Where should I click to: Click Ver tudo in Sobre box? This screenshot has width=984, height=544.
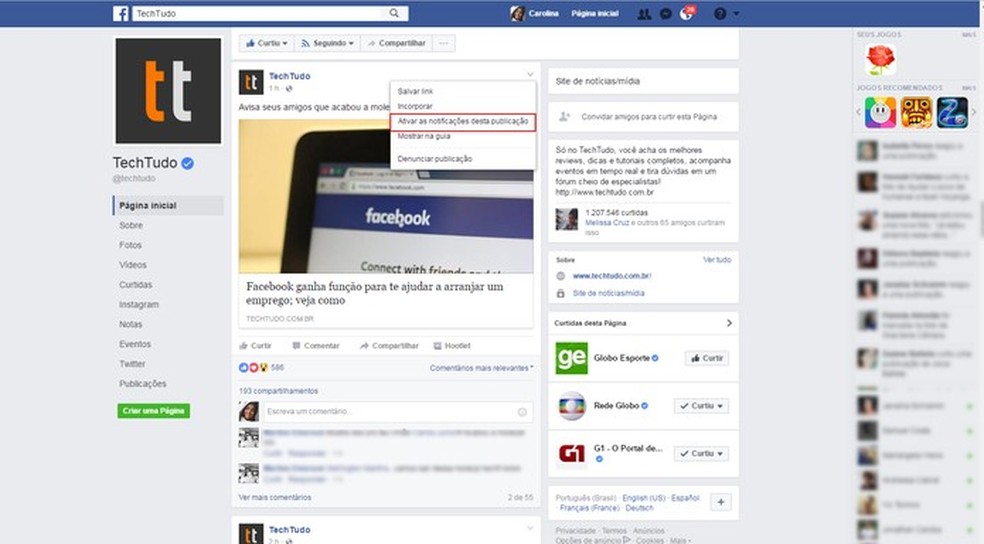point(717,260)
